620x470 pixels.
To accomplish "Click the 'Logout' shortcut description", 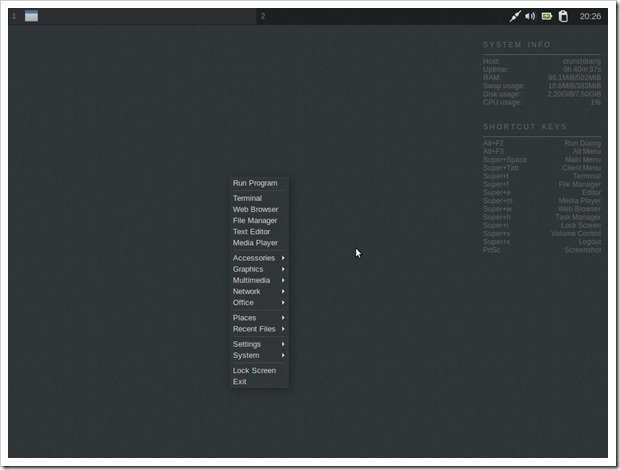I will [590, 242].
